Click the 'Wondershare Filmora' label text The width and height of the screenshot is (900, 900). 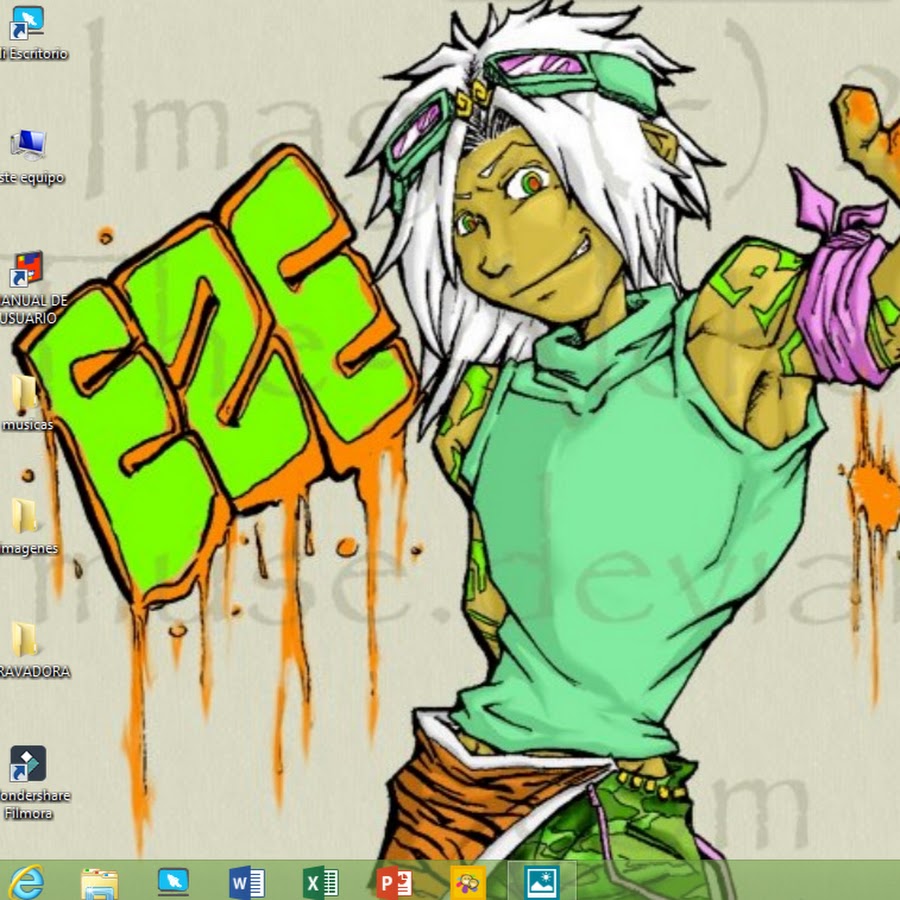[x=32, y=805]
